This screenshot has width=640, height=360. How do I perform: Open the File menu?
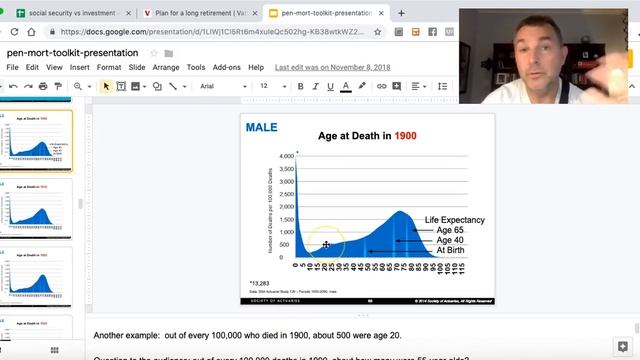click(x=12, y=67)
